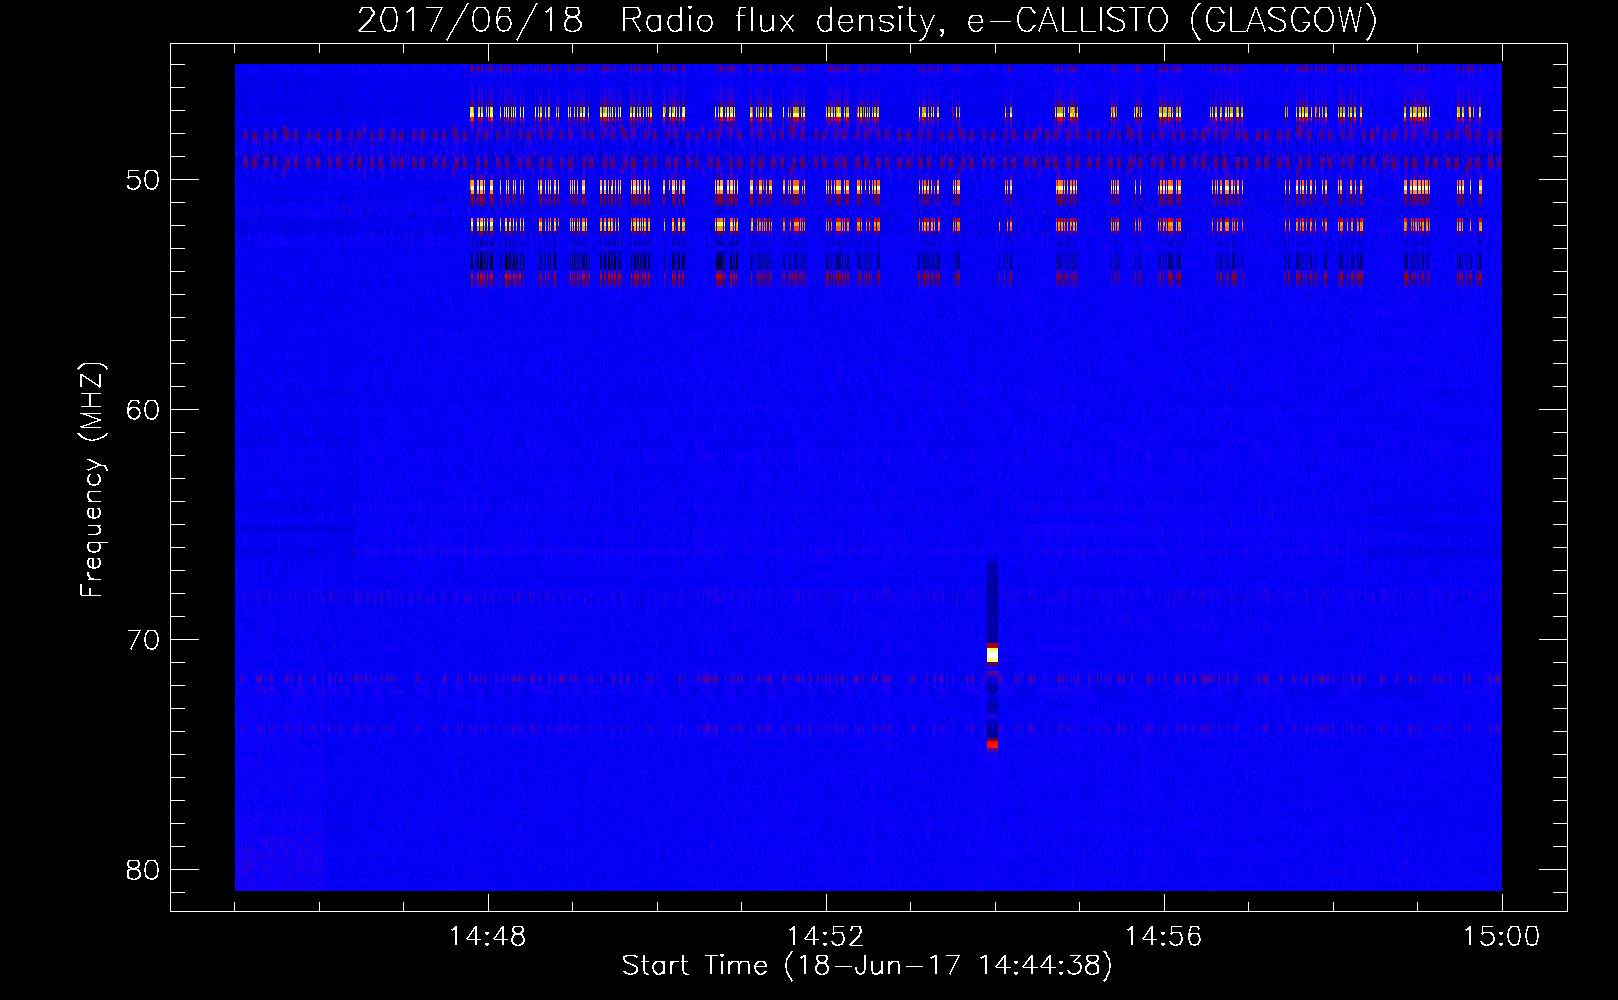Click the 'Start Time (18-Jun-17 14:44:38)' label
This screenshot has width=1618, height=1000.
867,966
